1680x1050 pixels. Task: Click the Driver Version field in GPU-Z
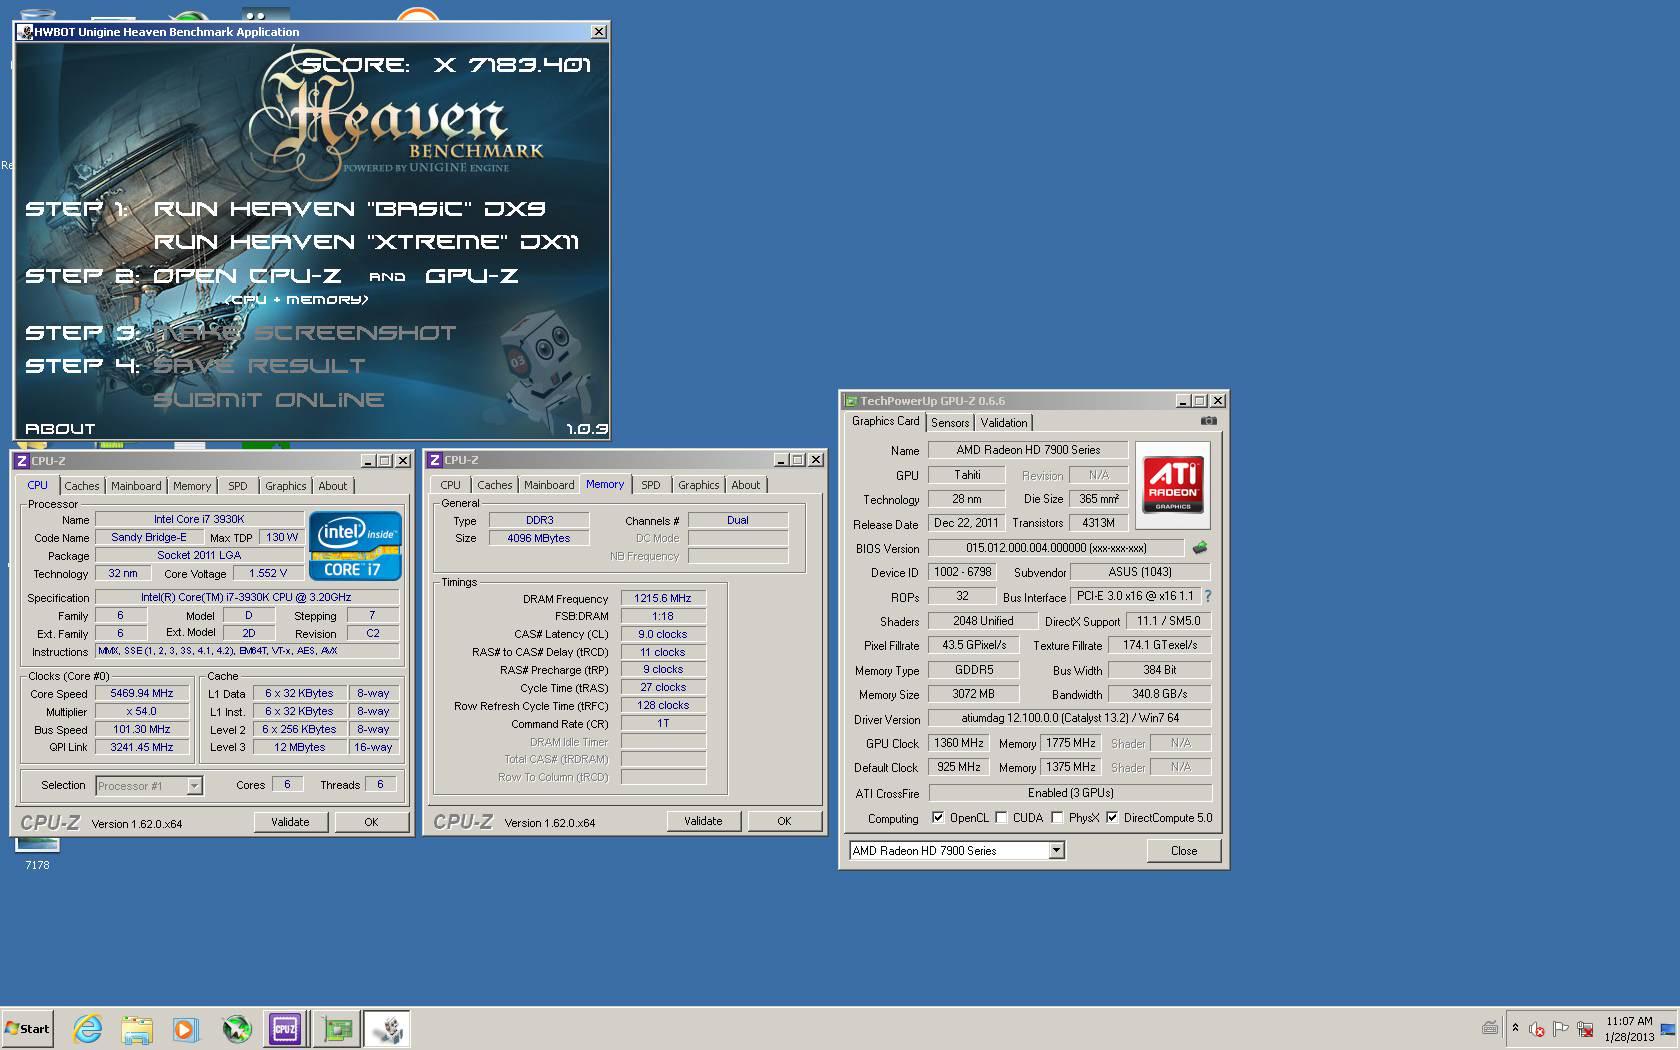(x=1070, y=718)
